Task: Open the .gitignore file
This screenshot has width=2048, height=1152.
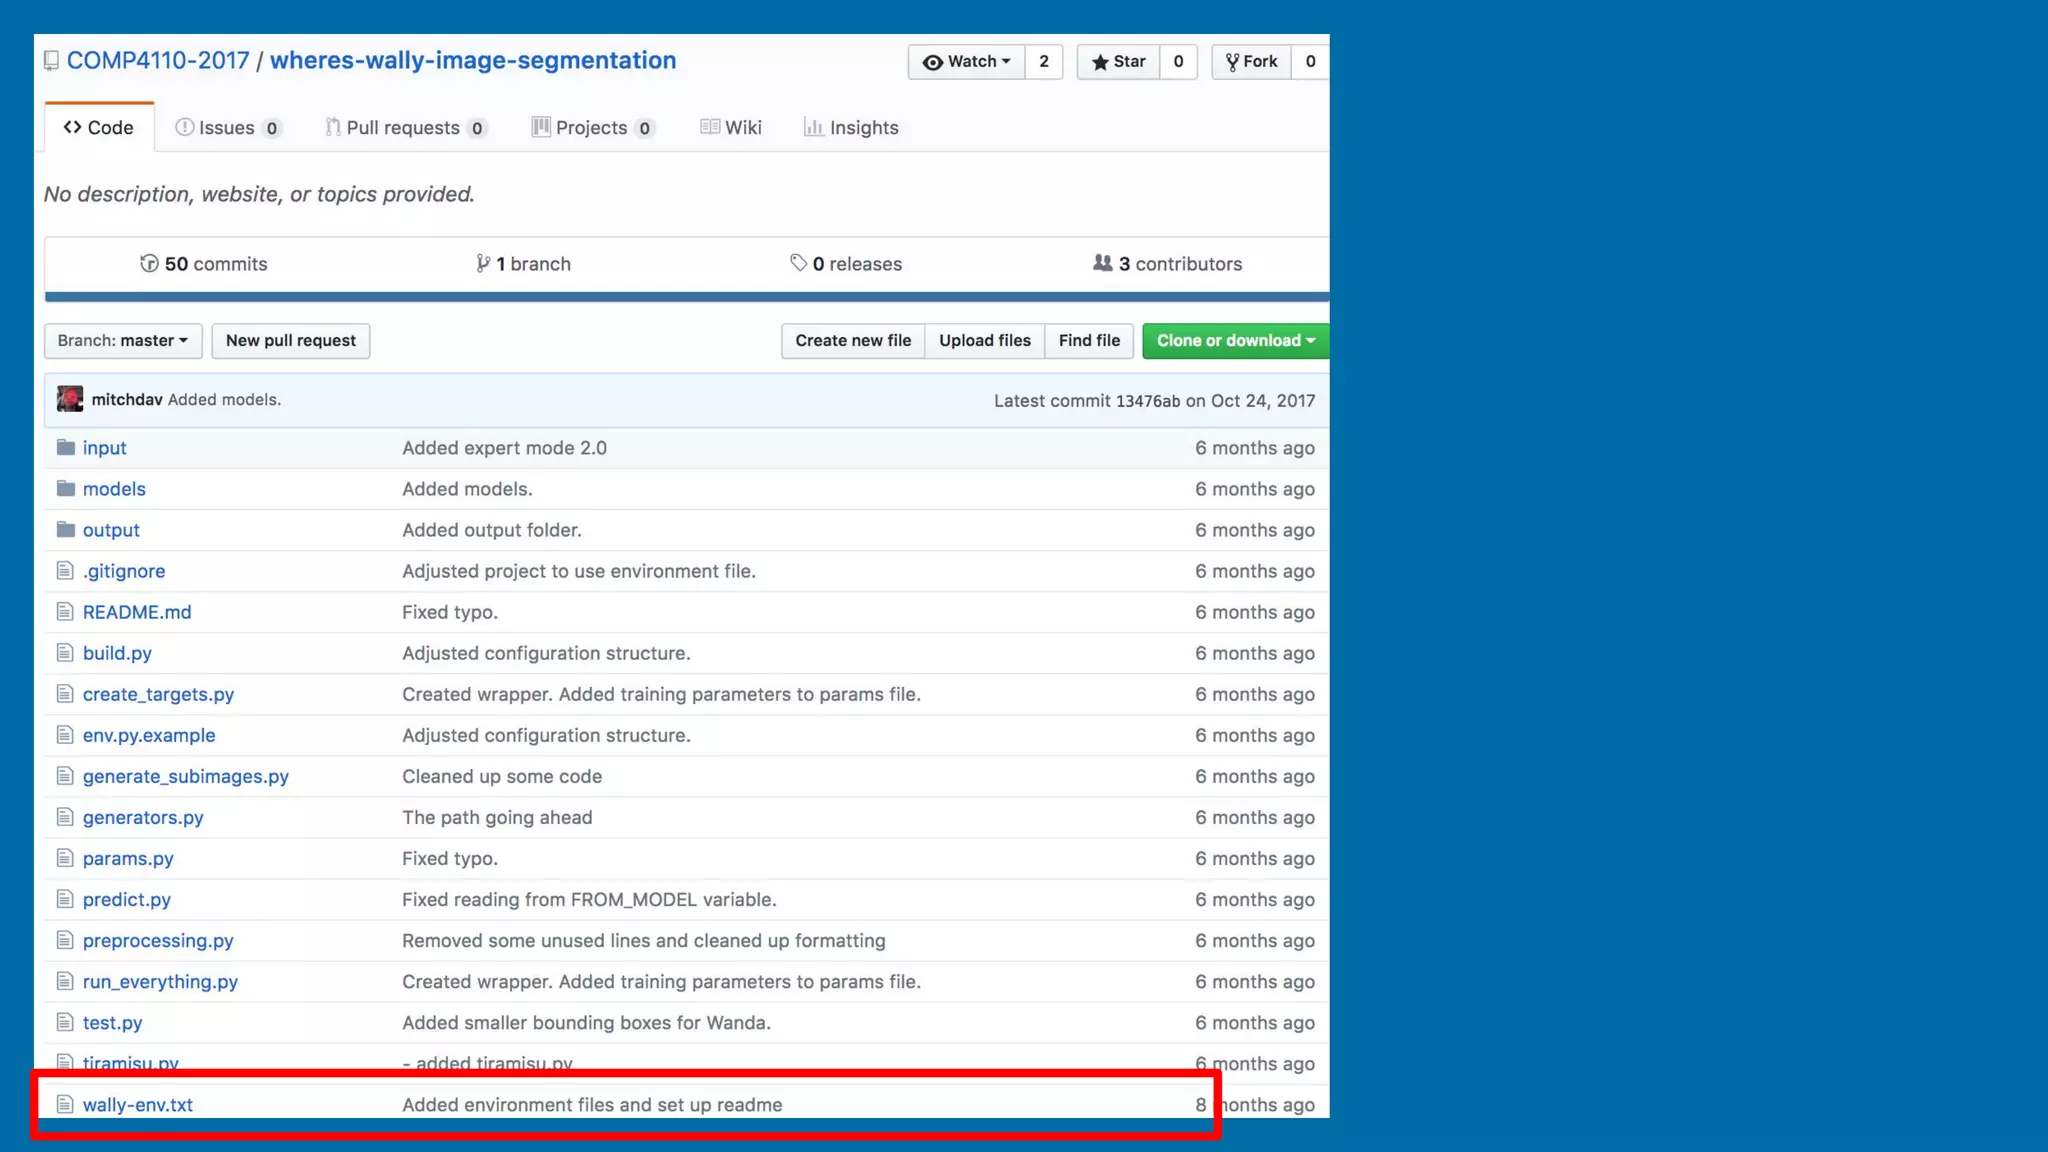Action: tap(124, 571)
